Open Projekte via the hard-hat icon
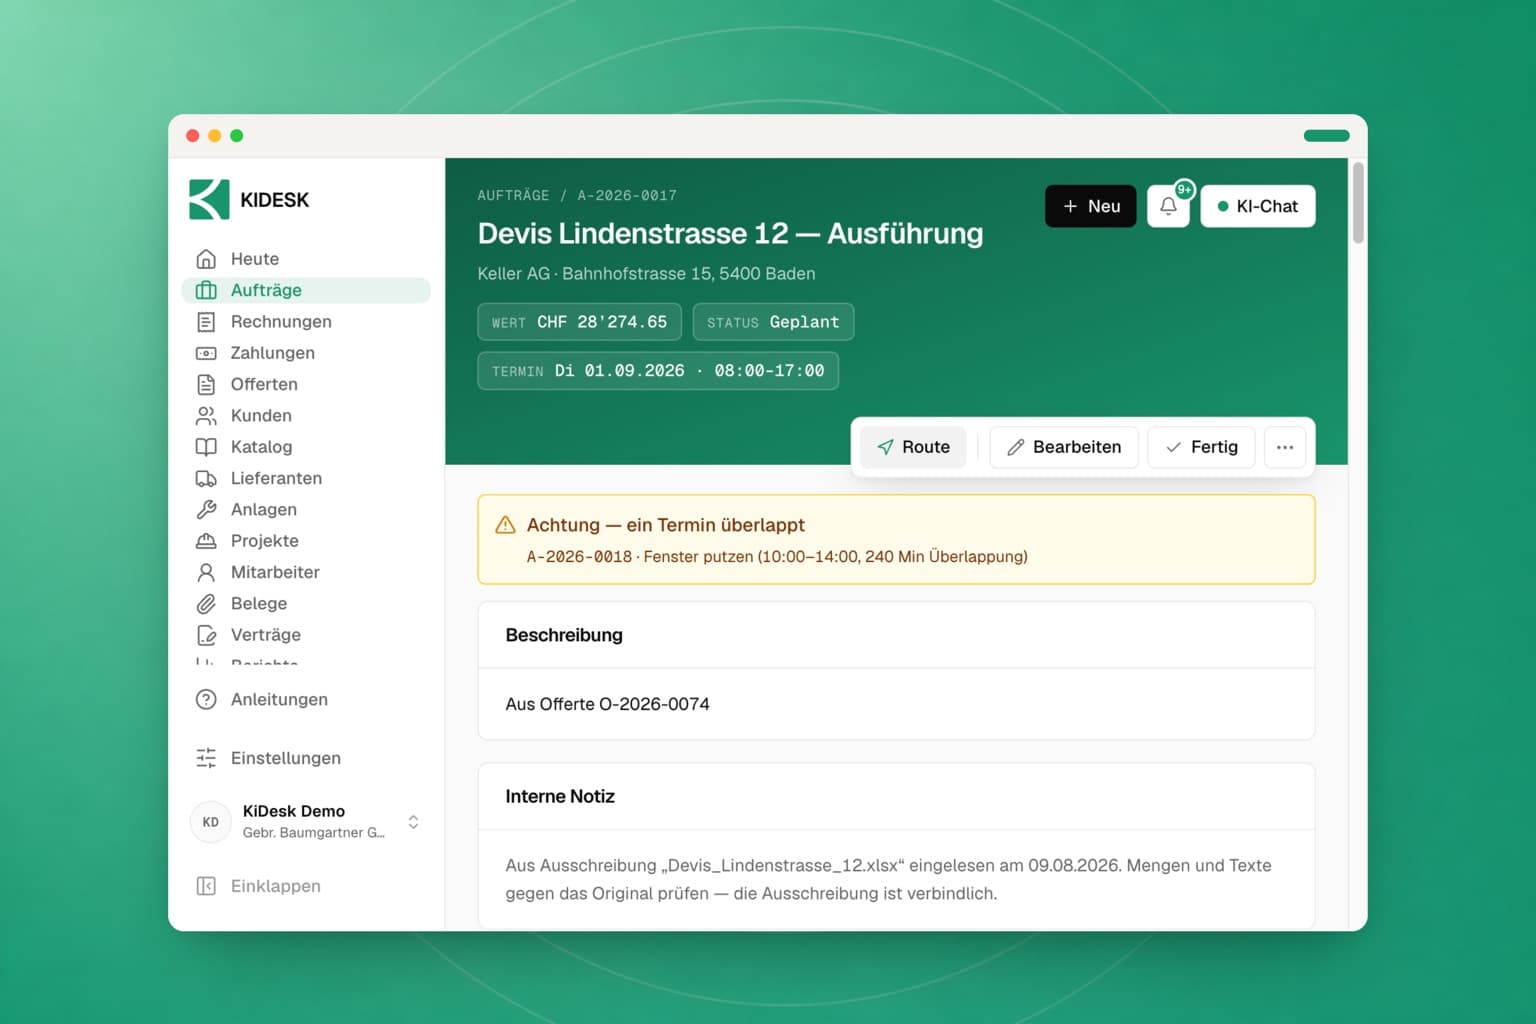The width and height of the screenshot is (1536, 1024). point(206,541)
